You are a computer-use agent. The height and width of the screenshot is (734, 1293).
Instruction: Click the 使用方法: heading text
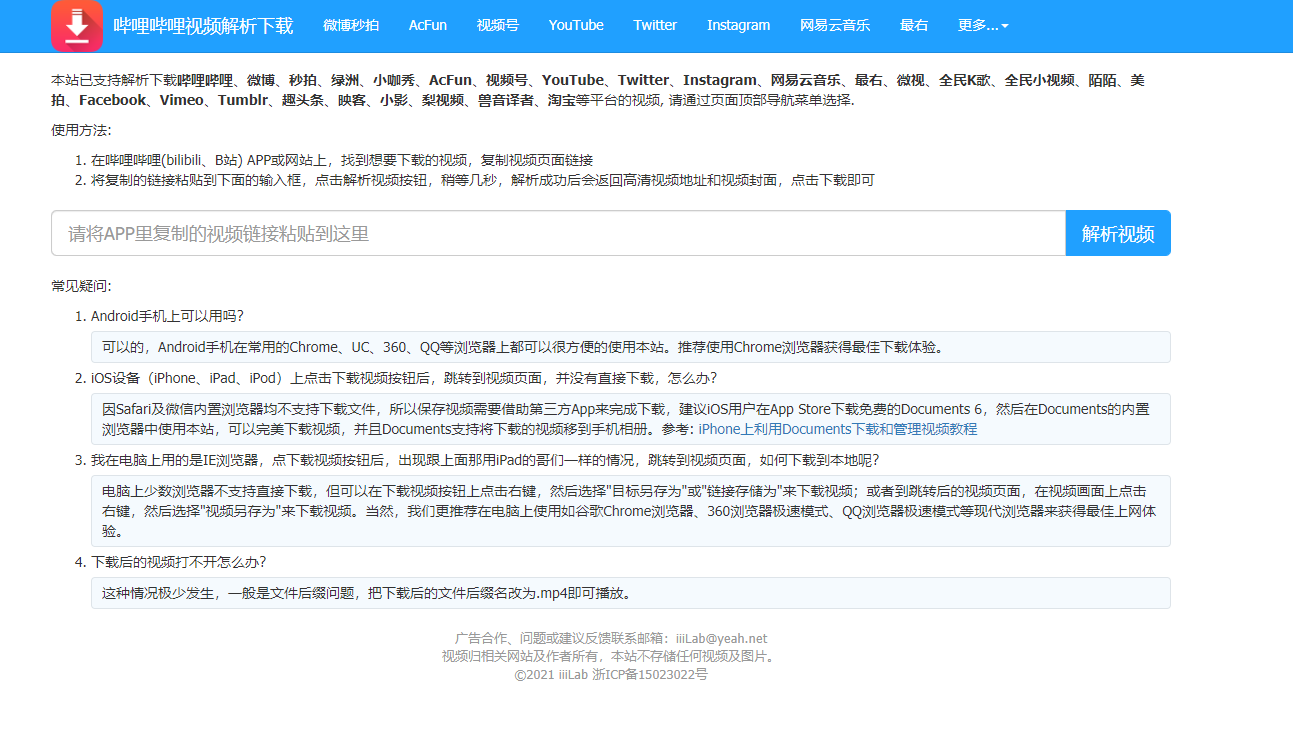[x=82, y=130]
